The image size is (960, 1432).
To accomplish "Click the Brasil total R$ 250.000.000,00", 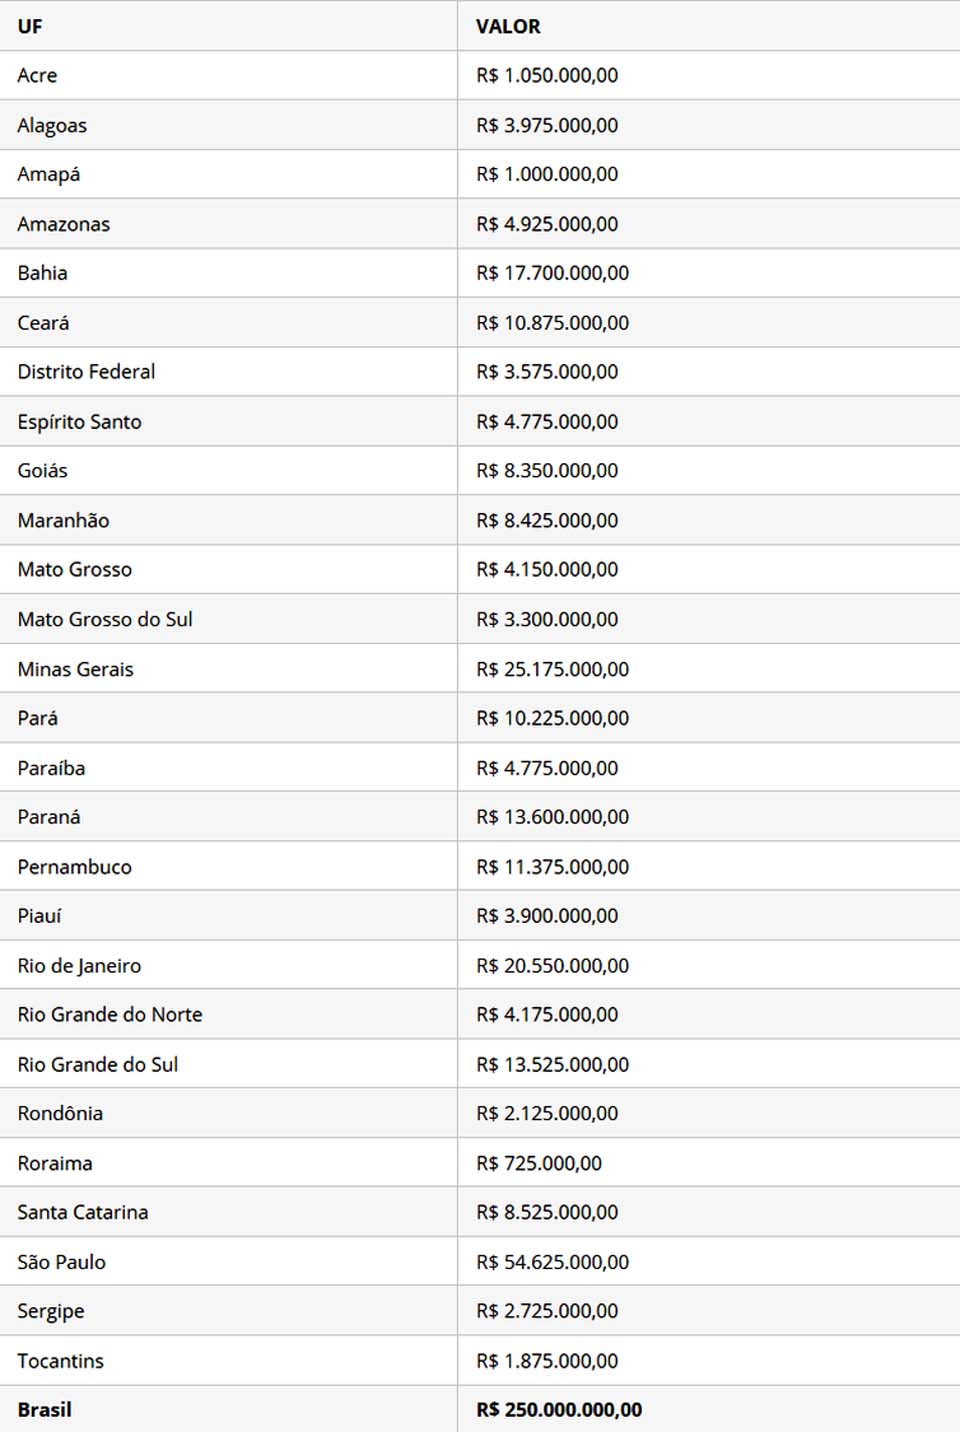I will (559, 1410).
